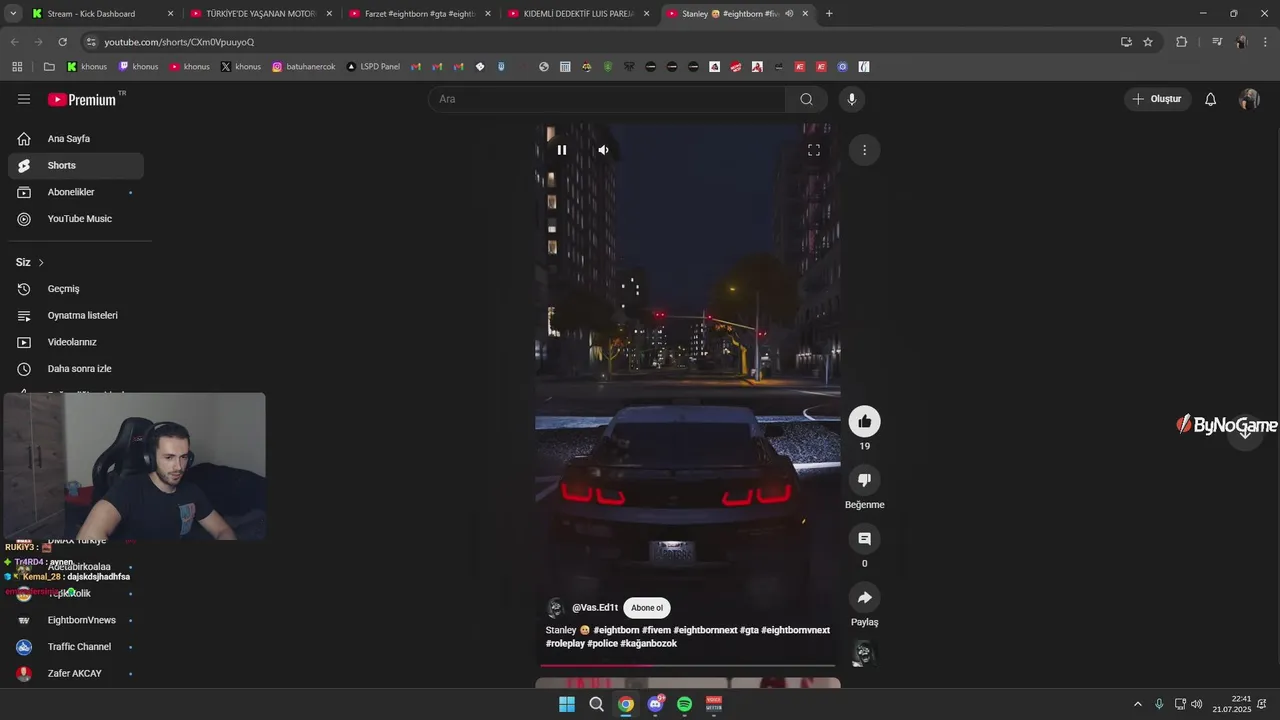Open Abonelikler in the sidebar
The width and height of the screenshot is (1280, 720).
tap(76, 192)
